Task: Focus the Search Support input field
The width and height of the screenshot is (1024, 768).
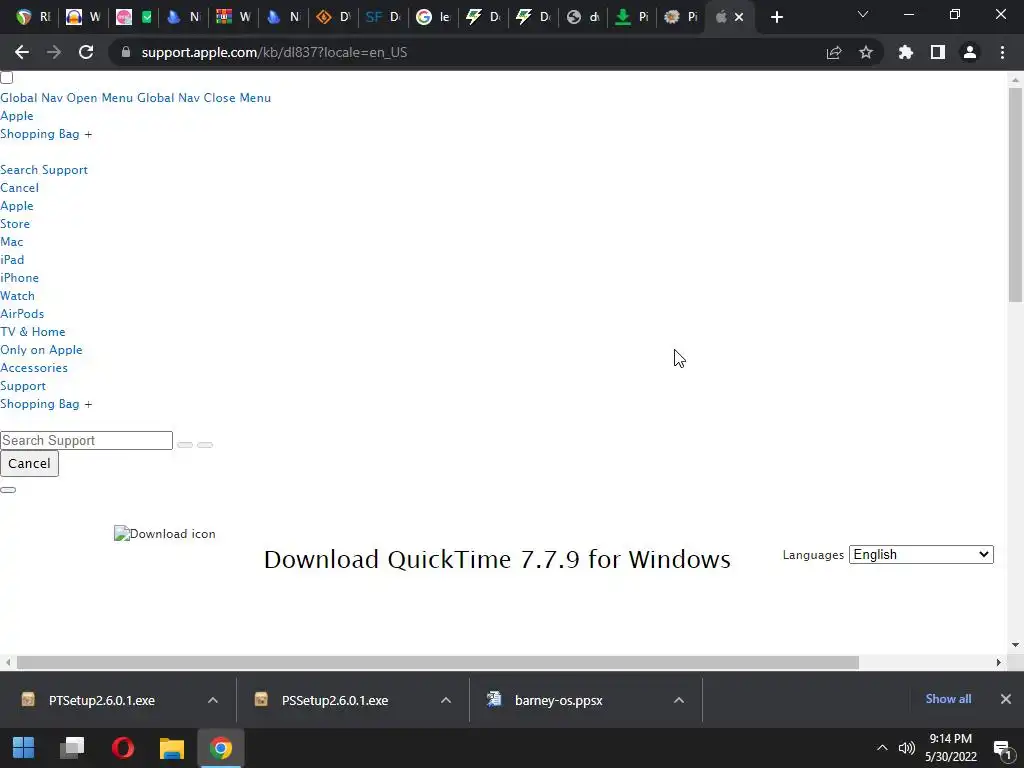Action: pos(86,441)
